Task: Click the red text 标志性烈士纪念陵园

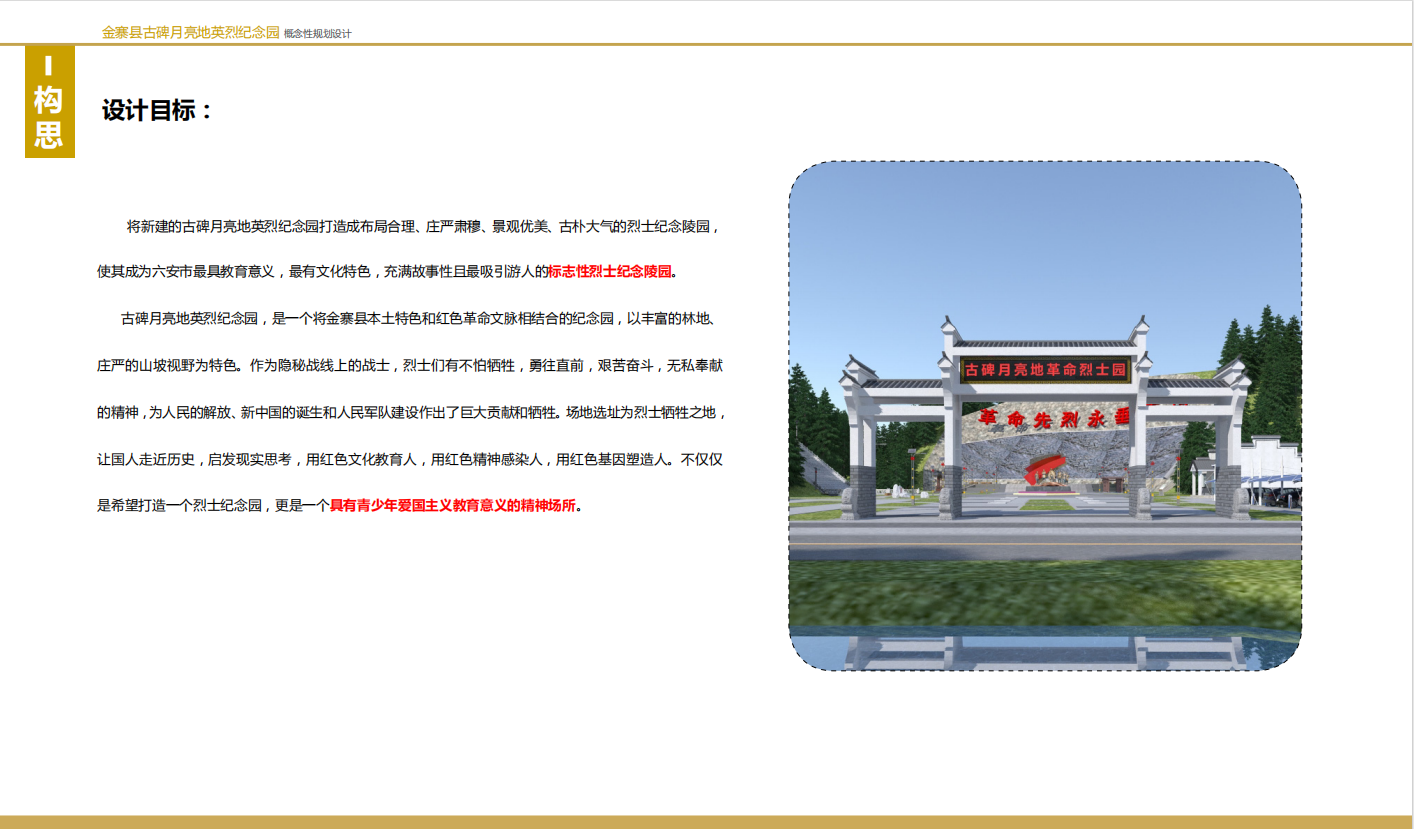Action: tap(610, 271)
